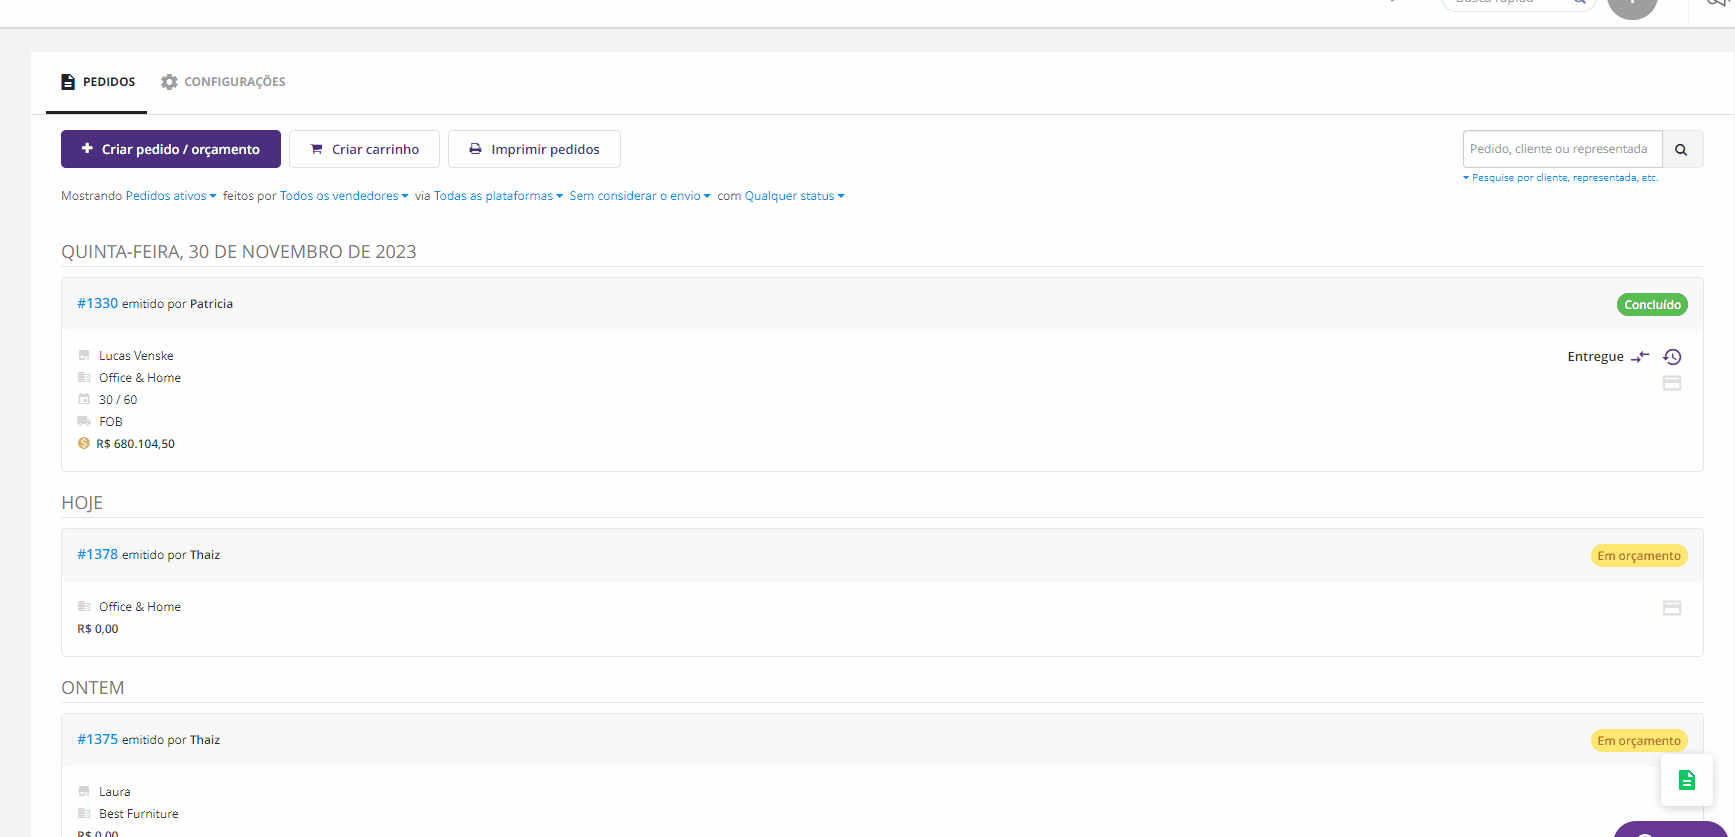Open the history clock icon for order #1330
This screenshot has width=1735, height=837.
pos(1672,357)
